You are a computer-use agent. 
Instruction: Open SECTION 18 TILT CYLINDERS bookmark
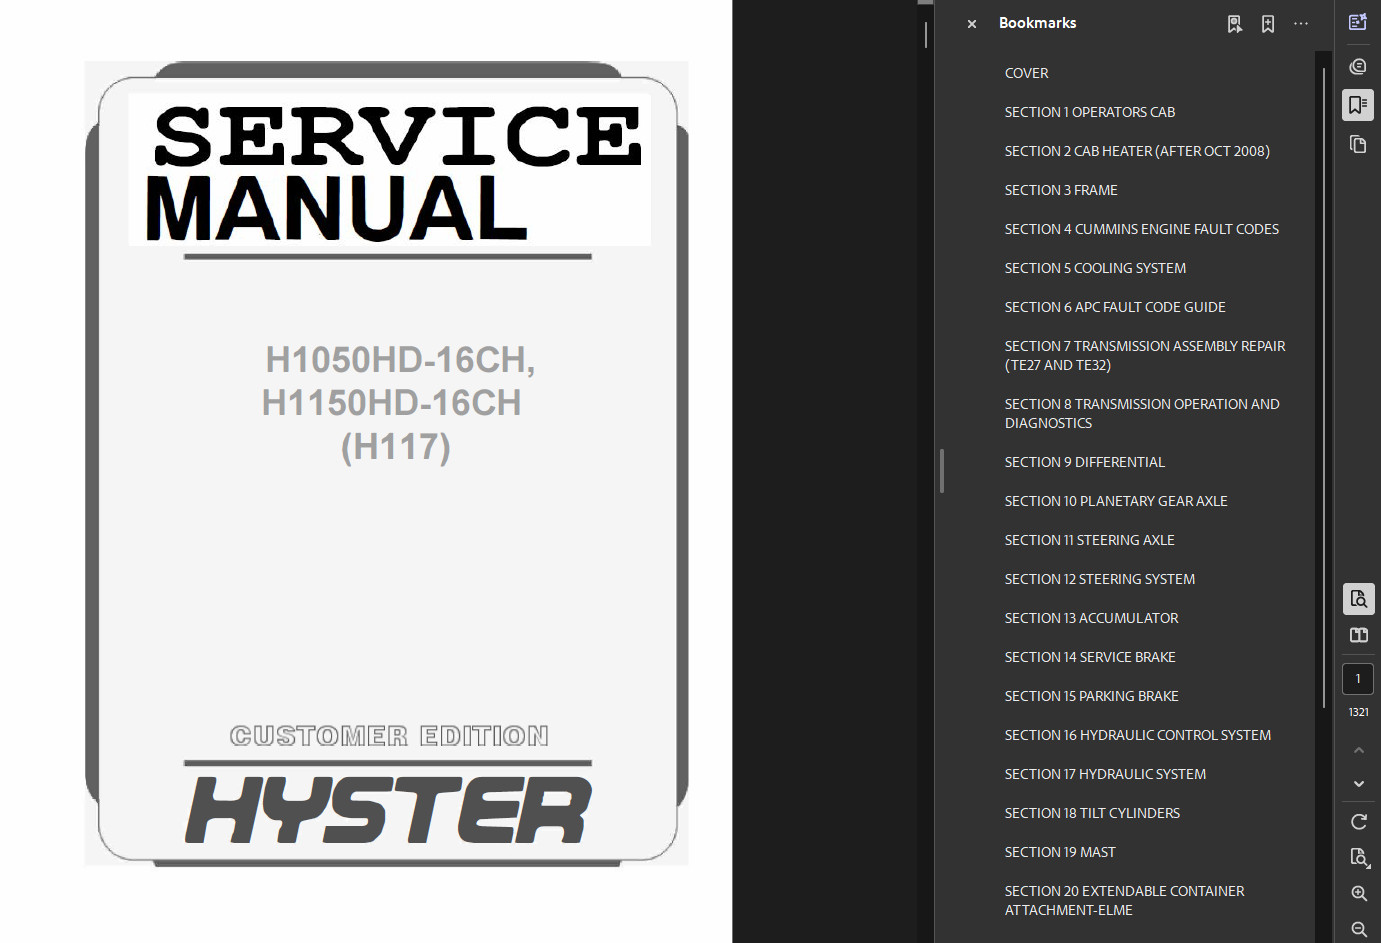point(1092,813)
